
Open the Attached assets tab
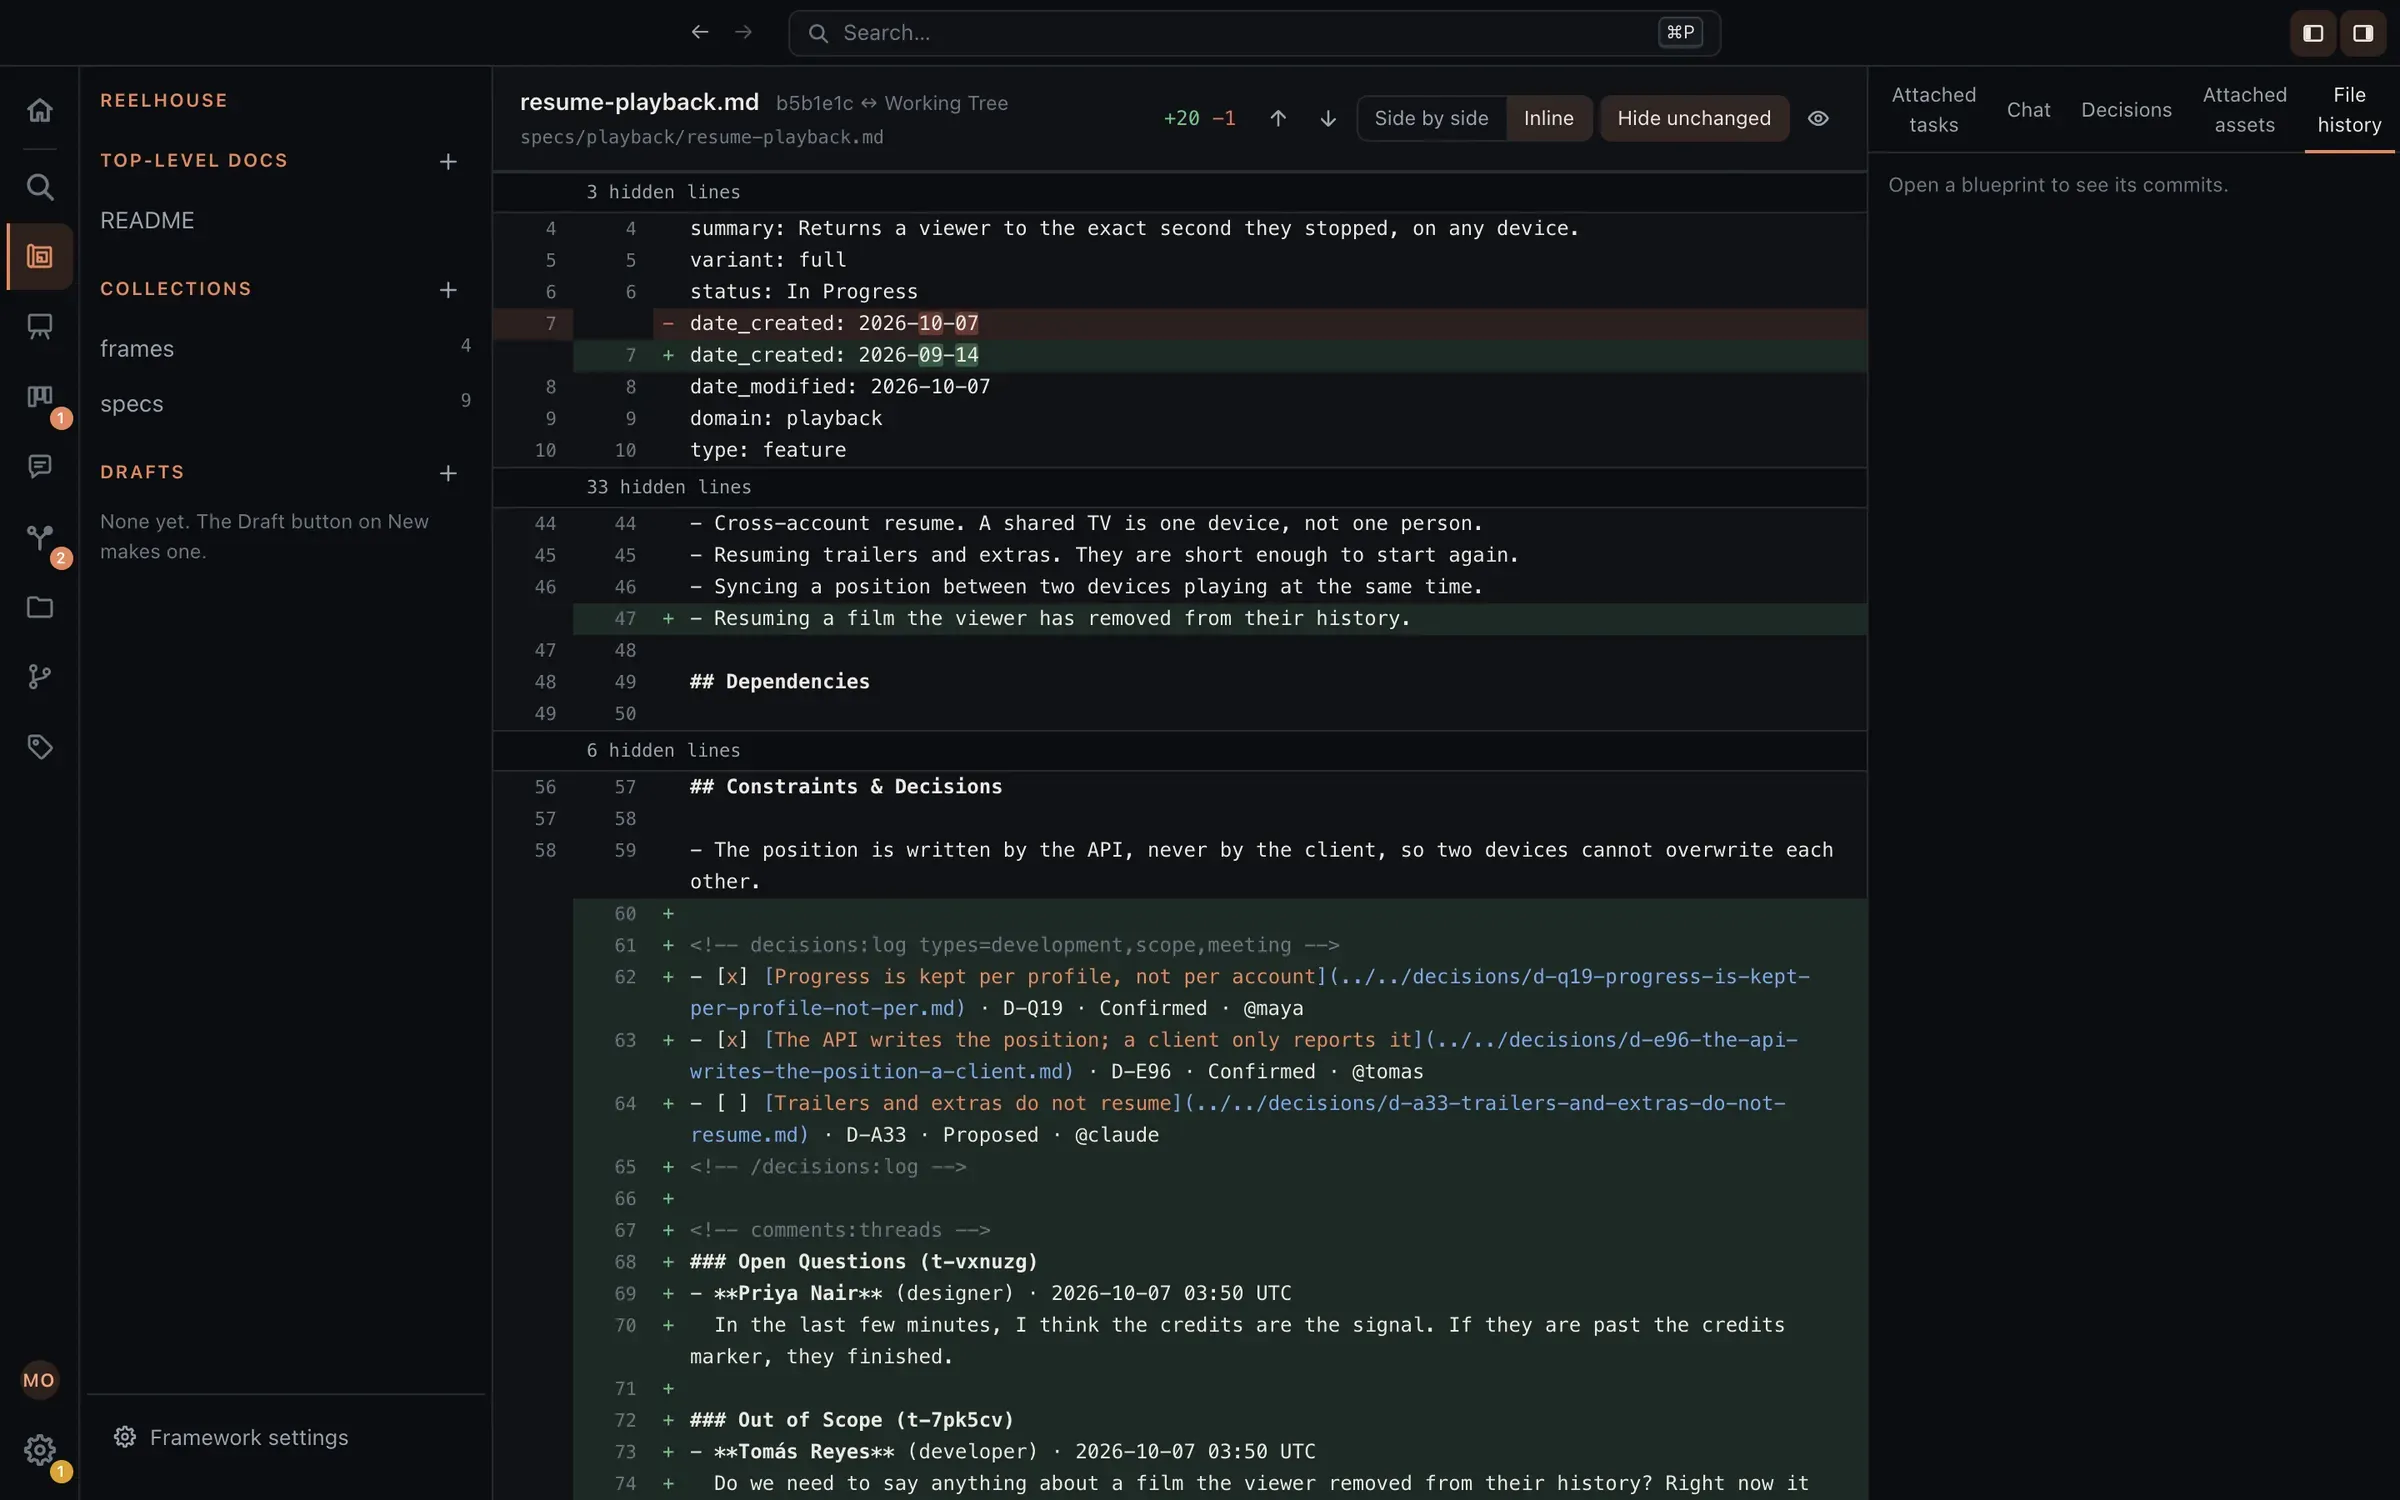(2244, 110)
